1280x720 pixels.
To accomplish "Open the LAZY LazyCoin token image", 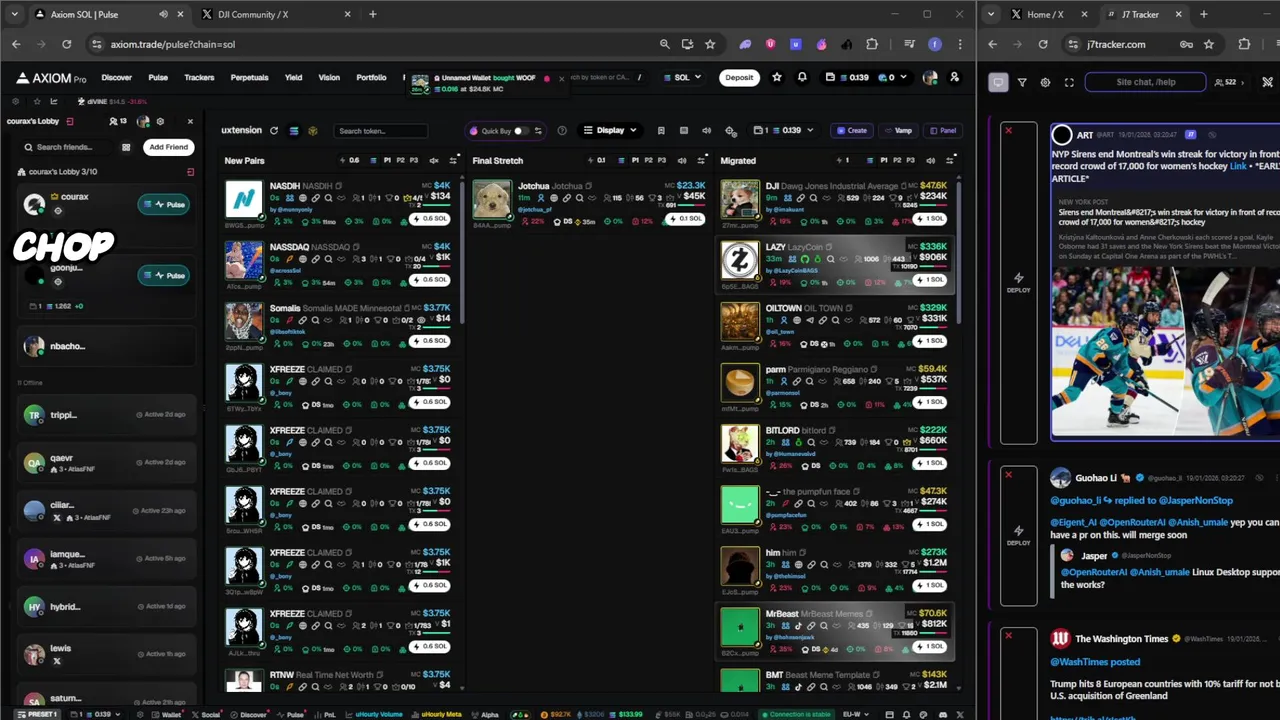I will tap(740, 260).
